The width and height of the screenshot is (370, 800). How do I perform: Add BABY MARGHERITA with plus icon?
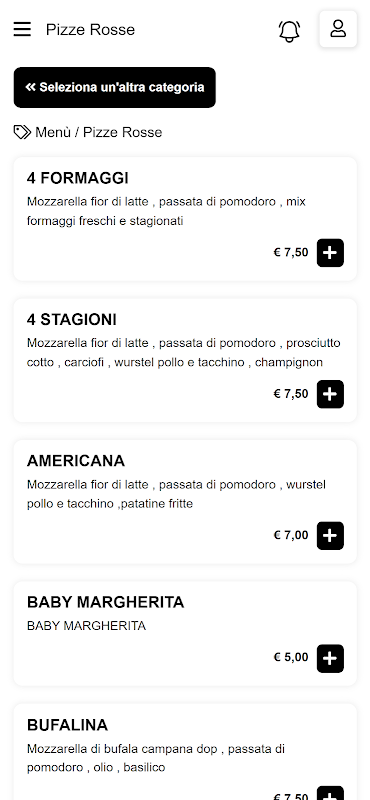click(330, 659)
